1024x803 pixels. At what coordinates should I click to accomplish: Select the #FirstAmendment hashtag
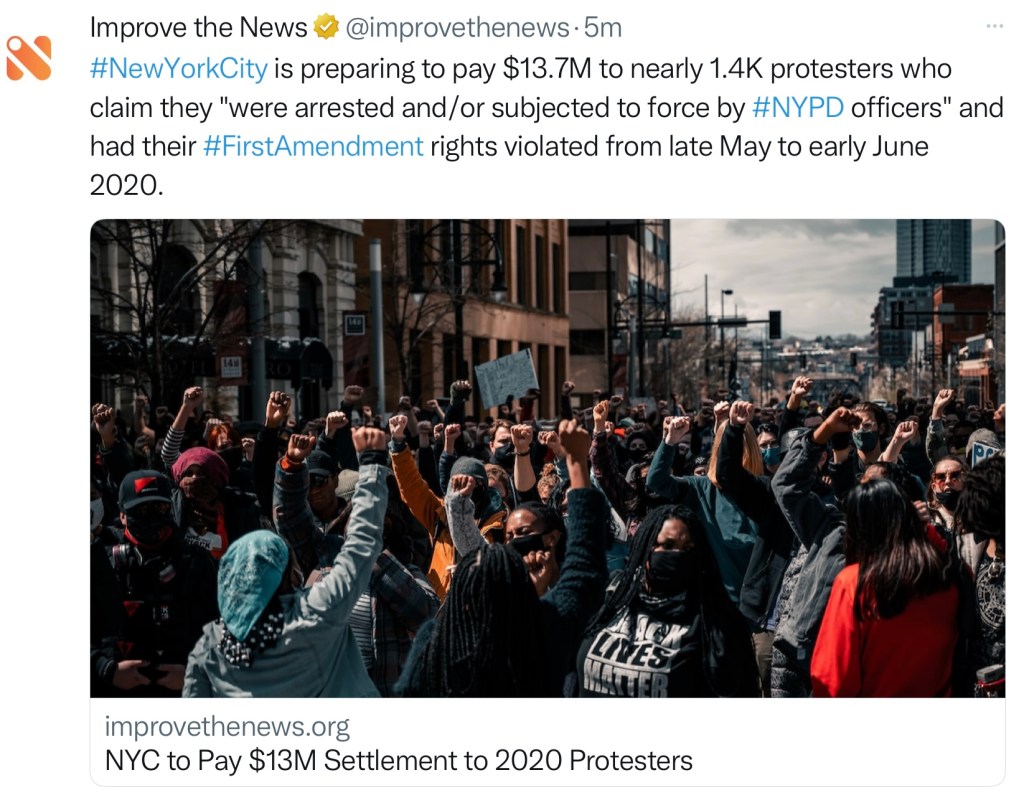(x=313, y=146)
